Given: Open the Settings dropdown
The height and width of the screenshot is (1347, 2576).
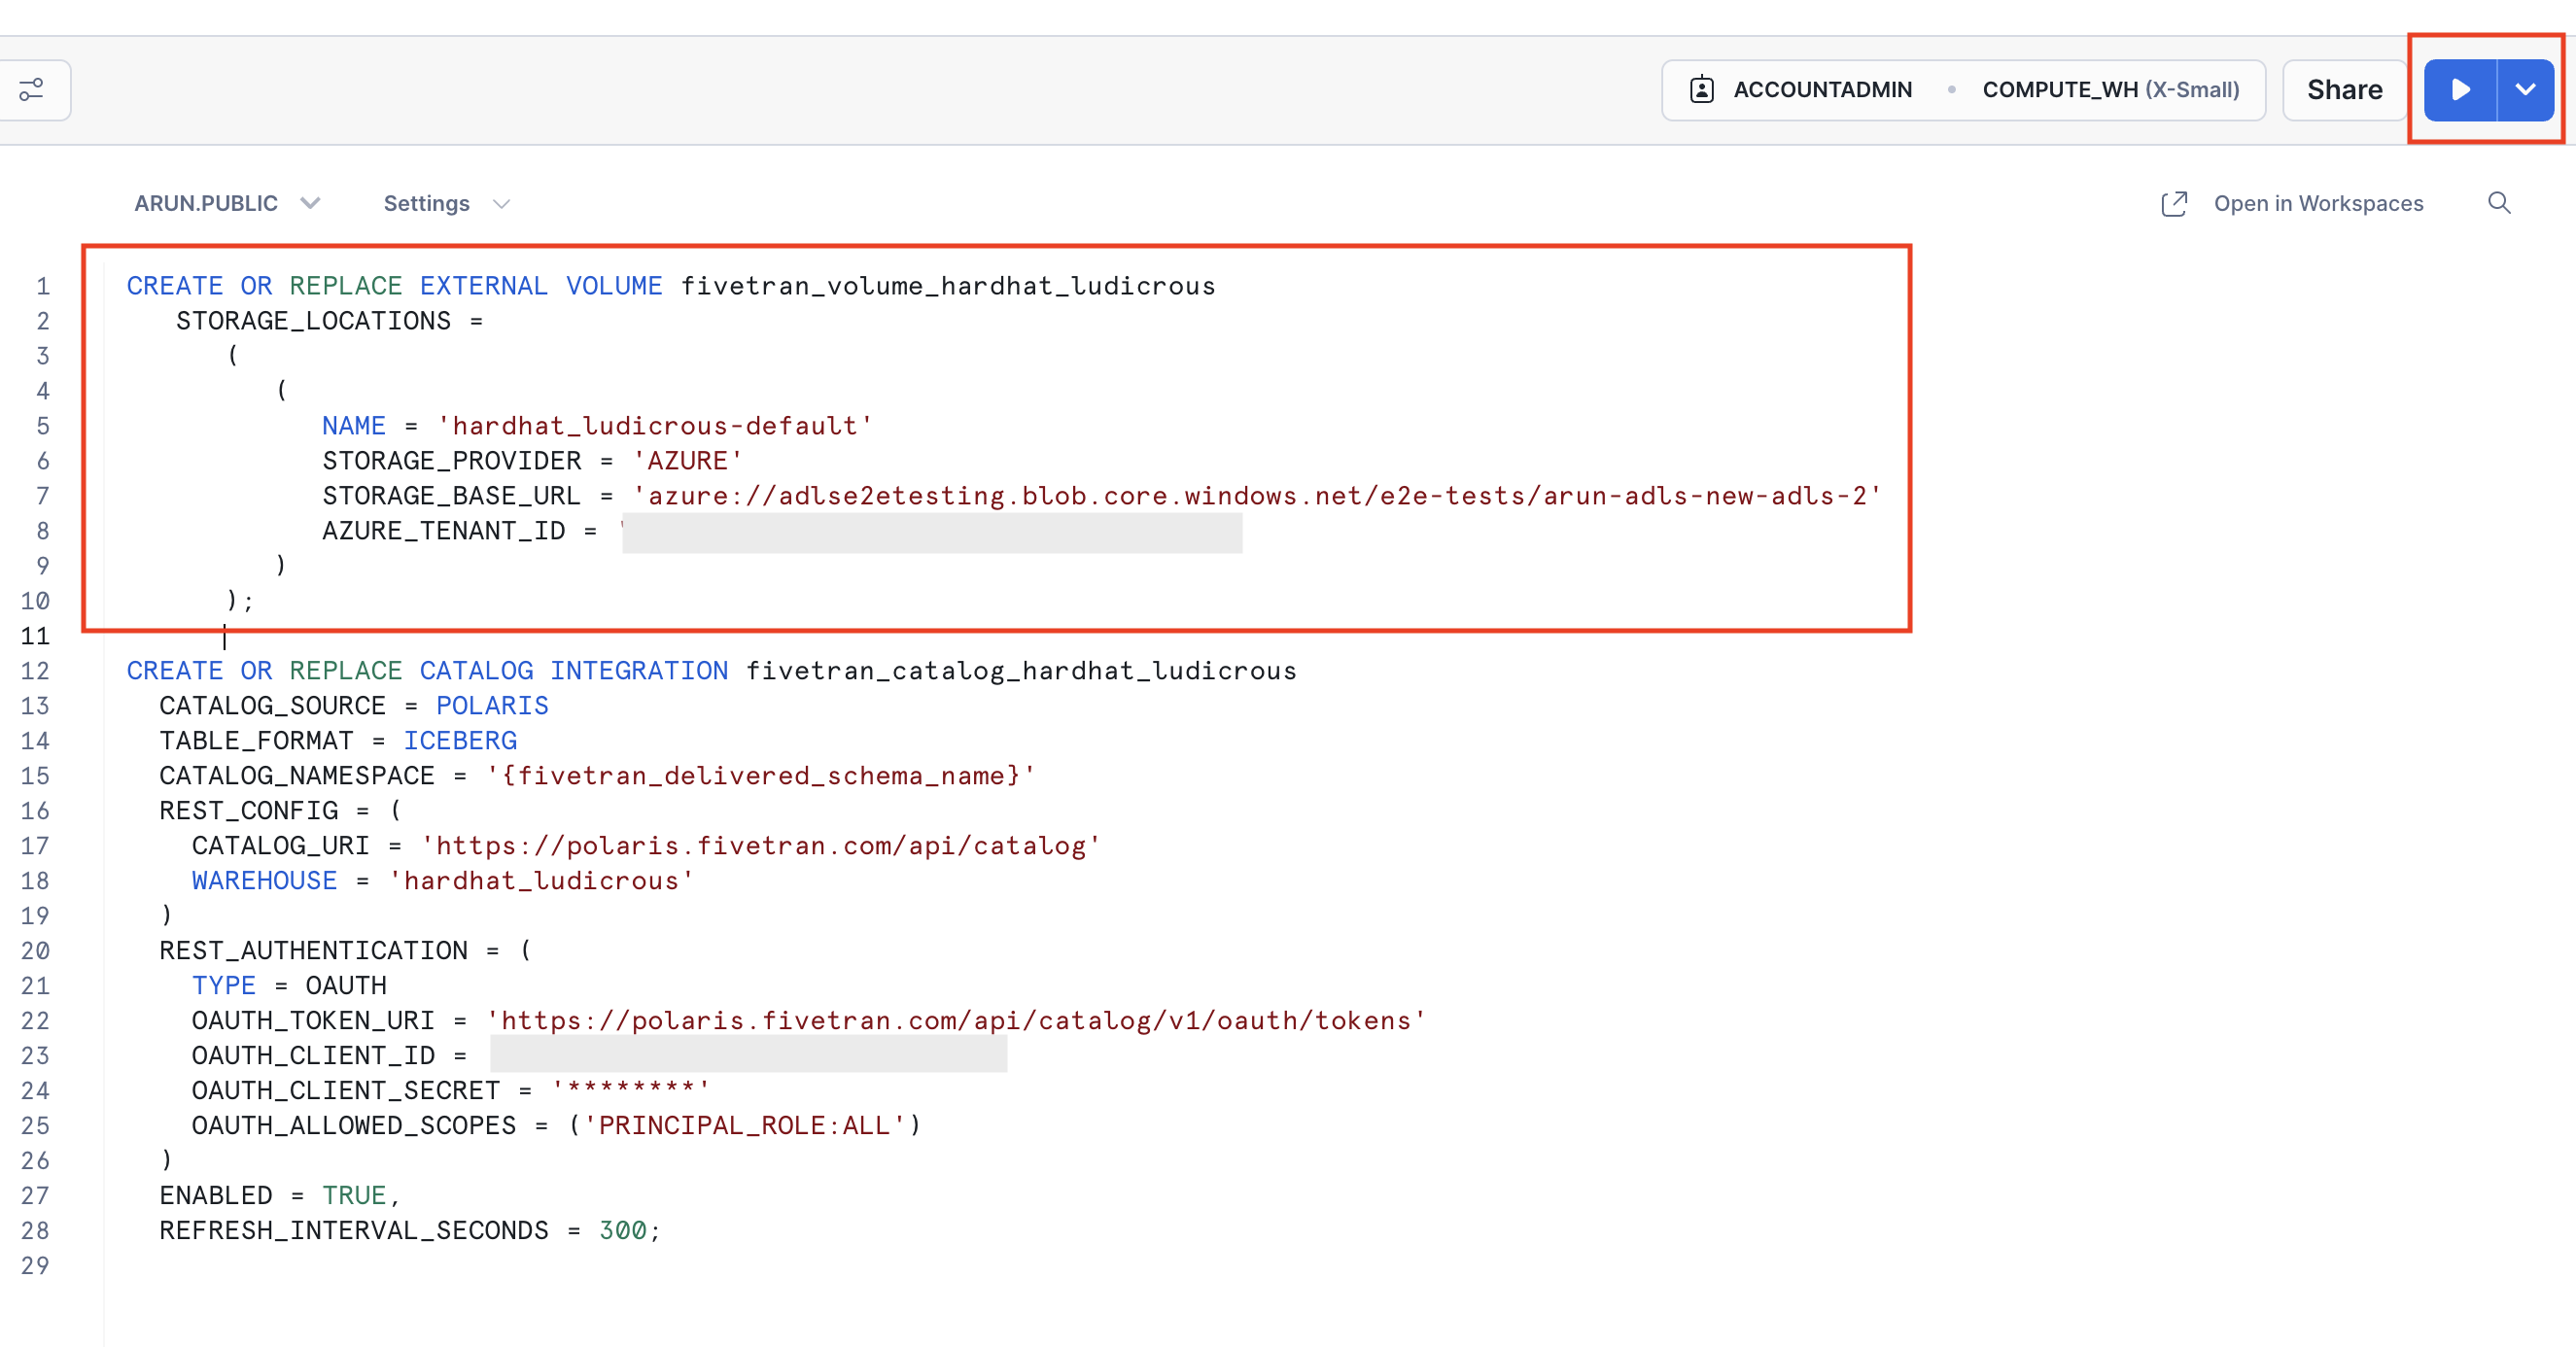Looking at the screenshot, I should pos(446,203).
